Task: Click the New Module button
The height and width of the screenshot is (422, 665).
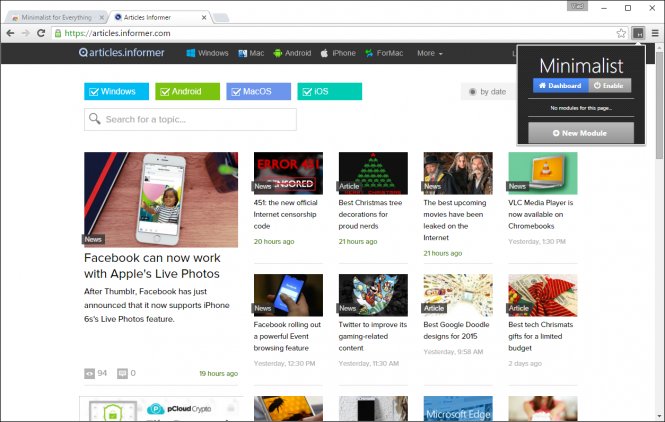Action: coord(581,133)
